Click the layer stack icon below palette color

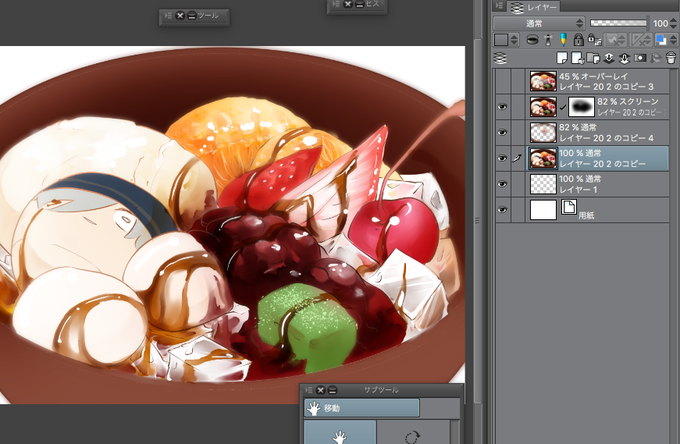500,58
